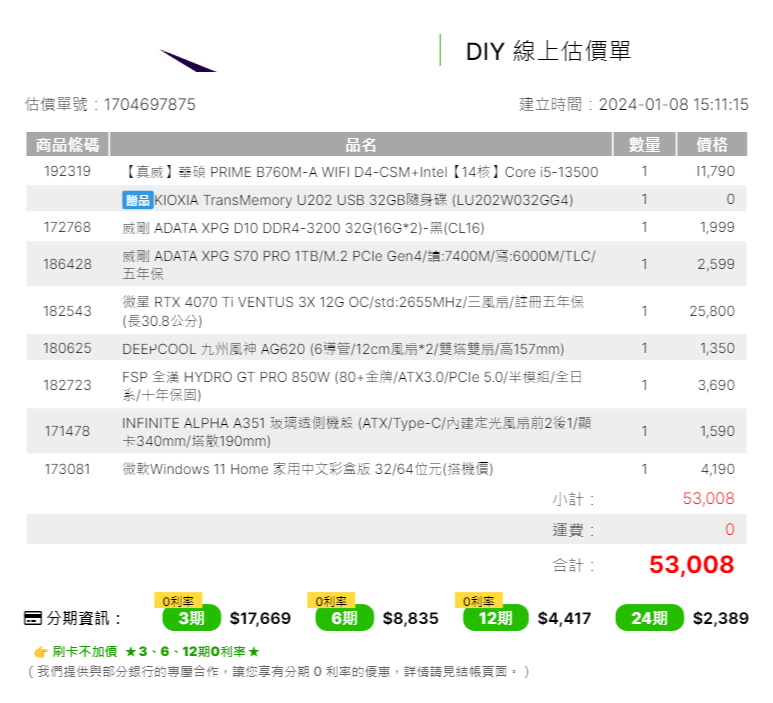Click the RTX 4070 Ti VENTUS 3X item name
The height and width of the screenshot is (703, 773).
click(x=353, y=311)
